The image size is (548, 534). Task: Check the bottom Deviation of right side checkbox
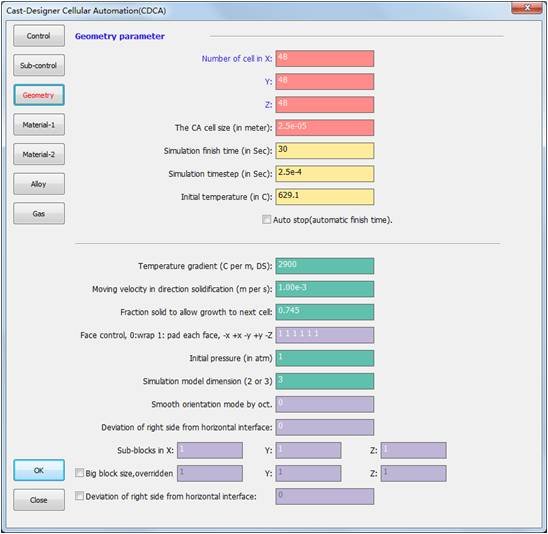tap(79, 496)
